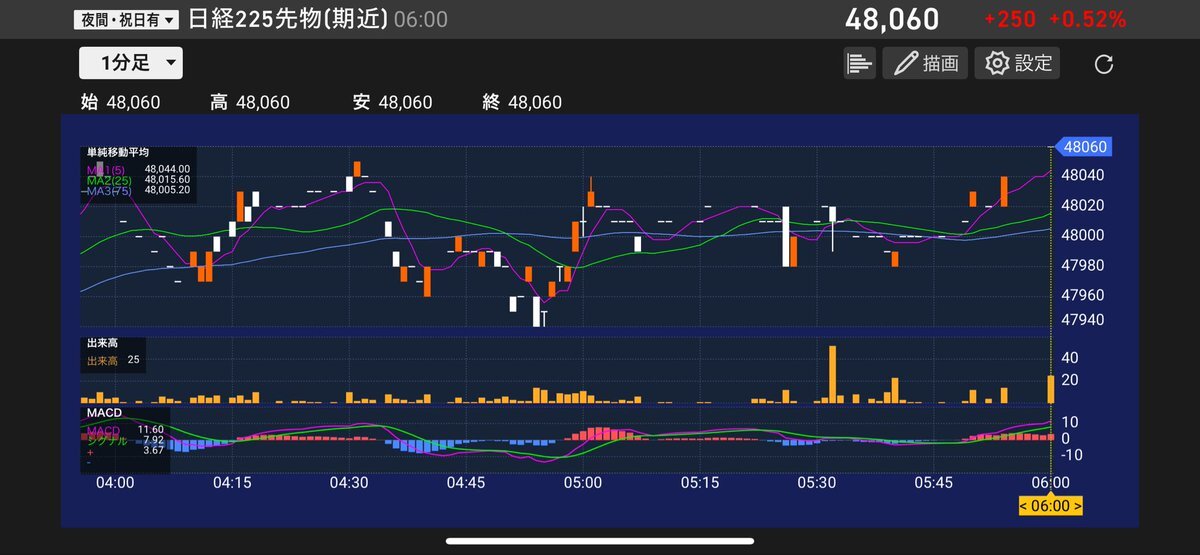Select the 06:00 time cursor label
The image size is (1200, 555).
click(1050, 505)
